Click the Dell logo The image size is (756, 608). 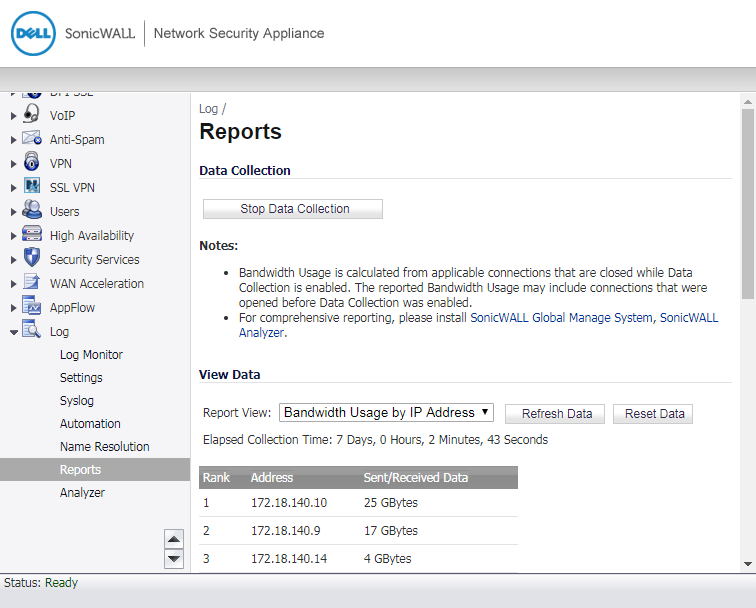(33, 33)
